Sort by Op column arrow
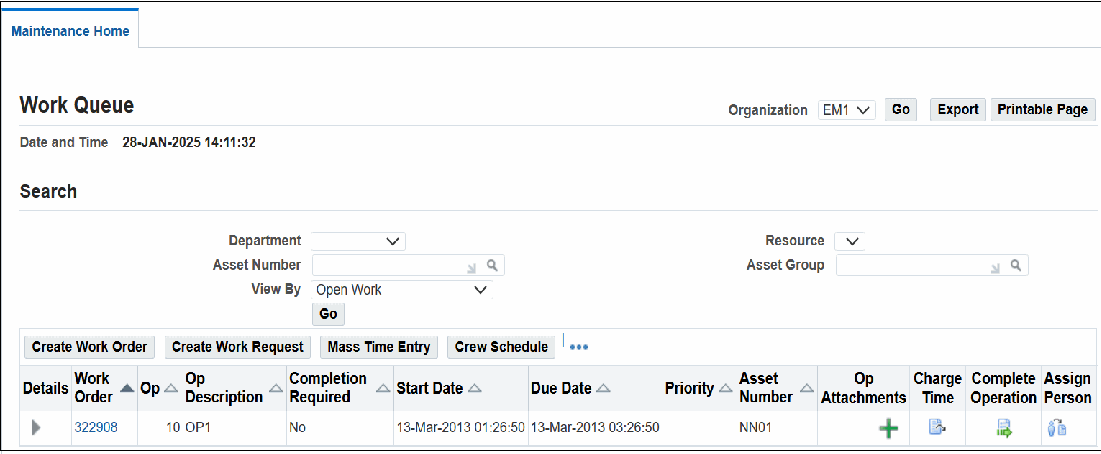This screenshot has width=1101, height=454. 171,388
